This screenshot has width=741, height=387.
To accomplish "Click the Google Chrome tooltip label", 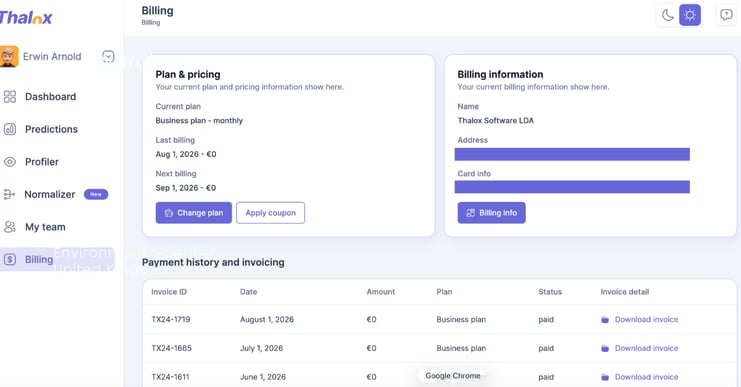I will point(453,376).
